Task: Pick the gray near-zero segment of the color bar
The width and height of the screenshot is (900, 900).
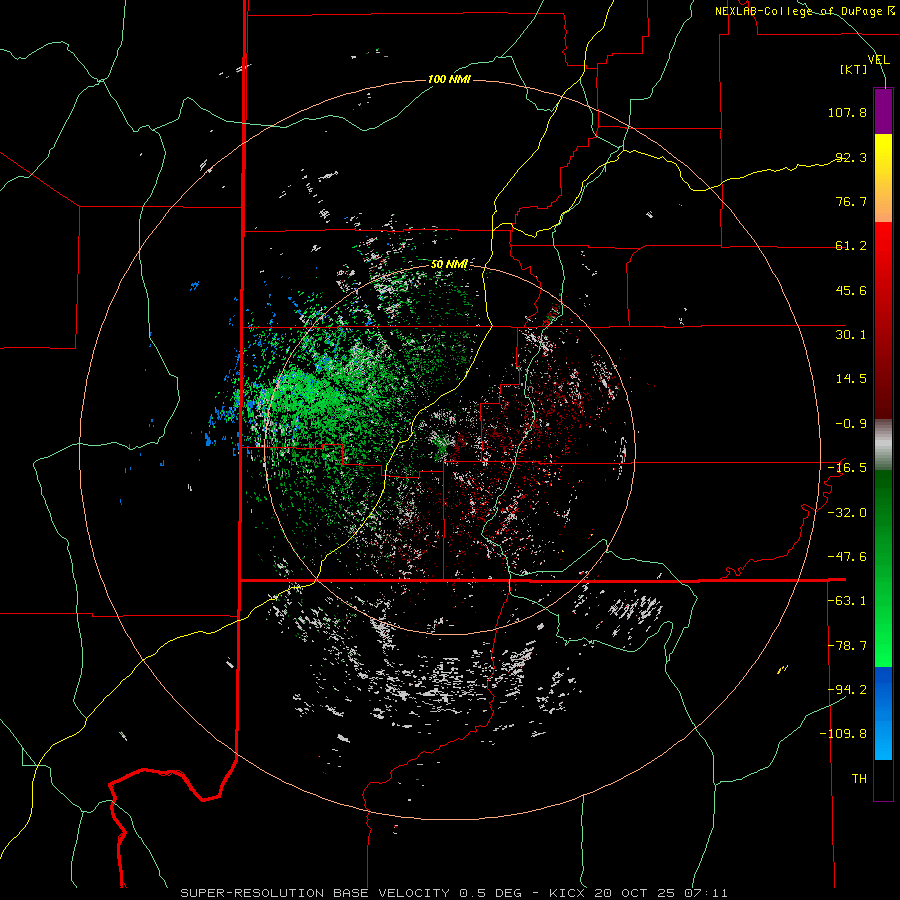Action: tap(883, 445)
